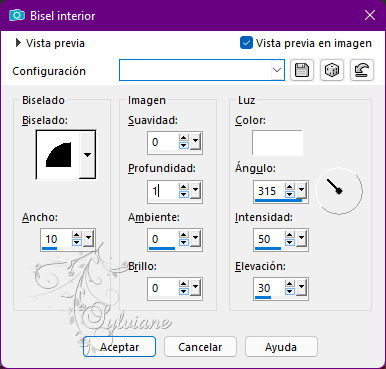
Task: Decrease the Ancho value with down arrow
Action: click(77, 243)
